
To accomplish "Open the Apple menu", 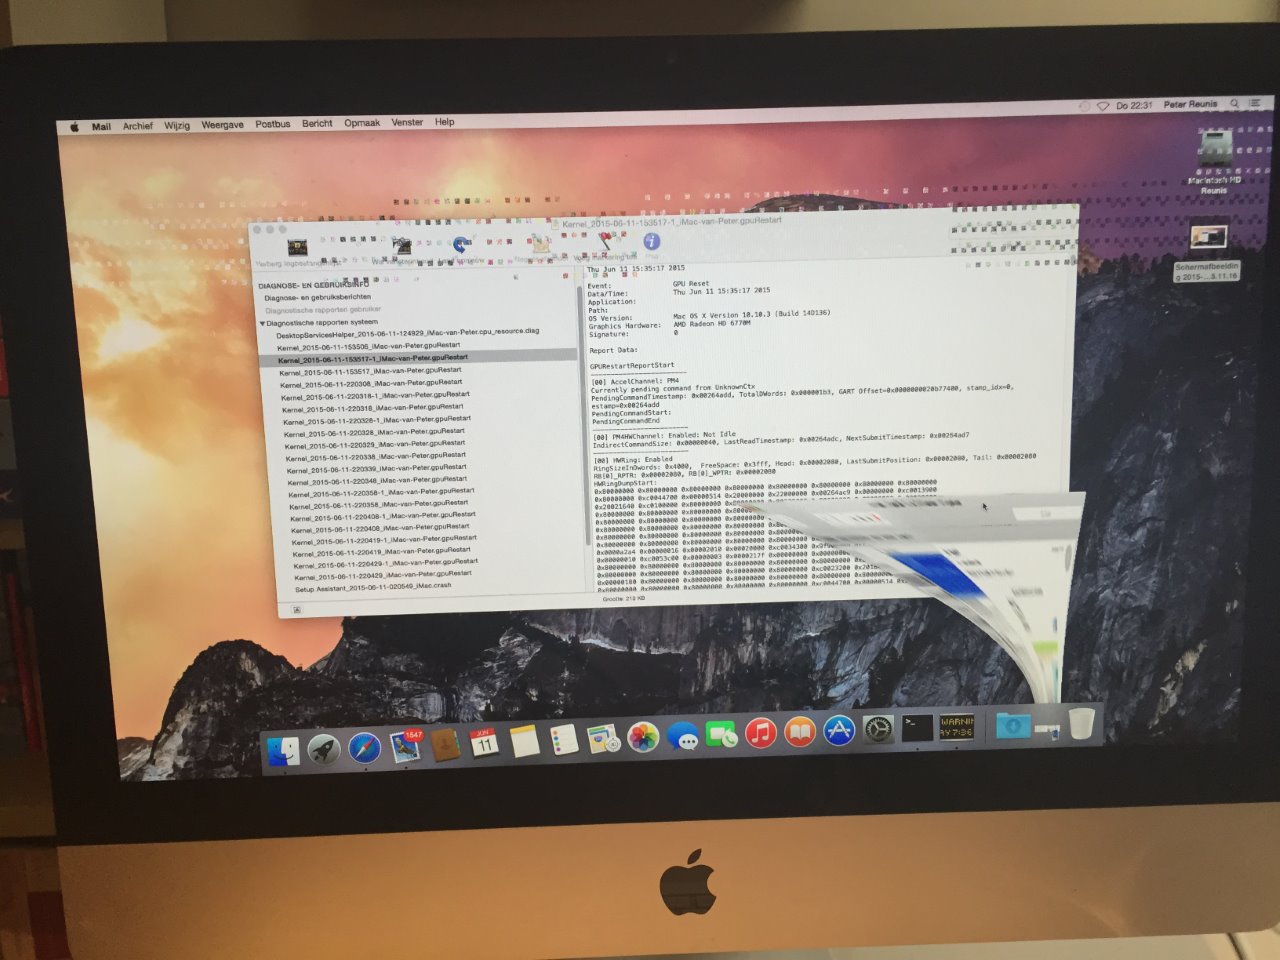I will pos(74,127).
